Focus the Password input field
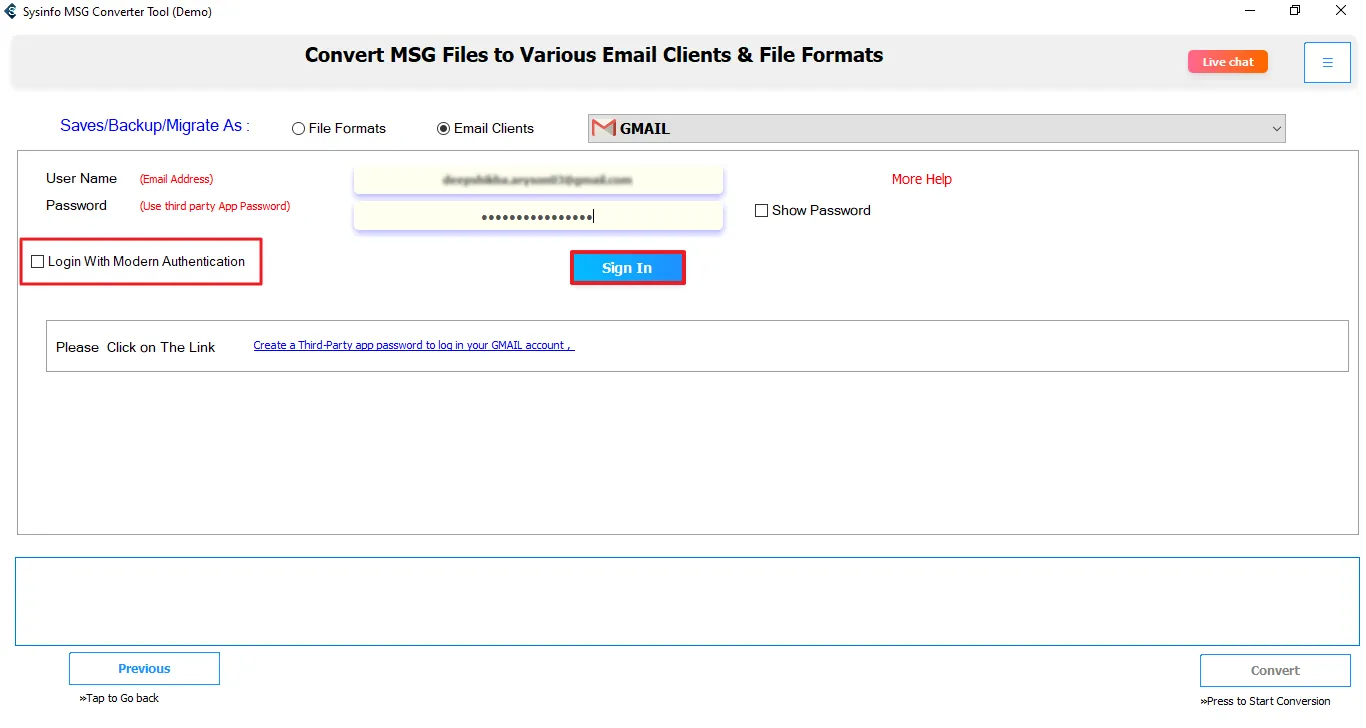This screenshot has width=1366, height=728. (538, 217)
